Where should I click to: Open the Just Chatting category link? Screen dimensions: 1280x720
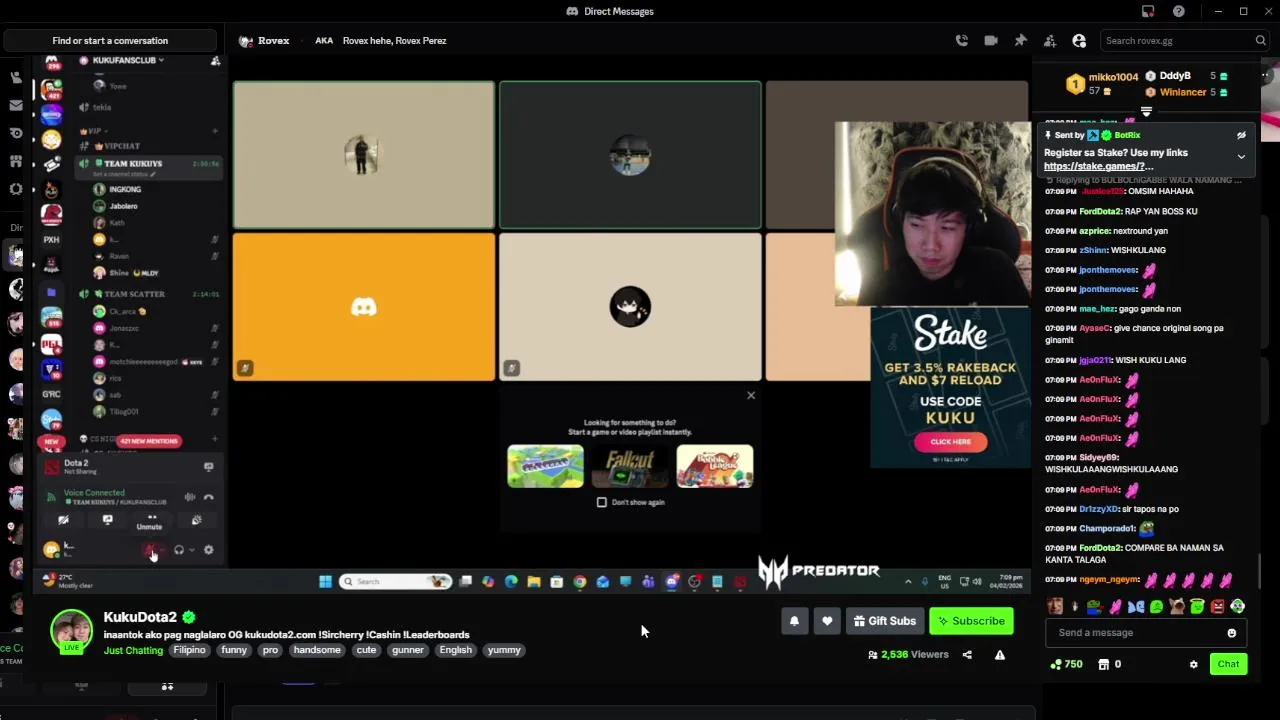tap(133, 651)
